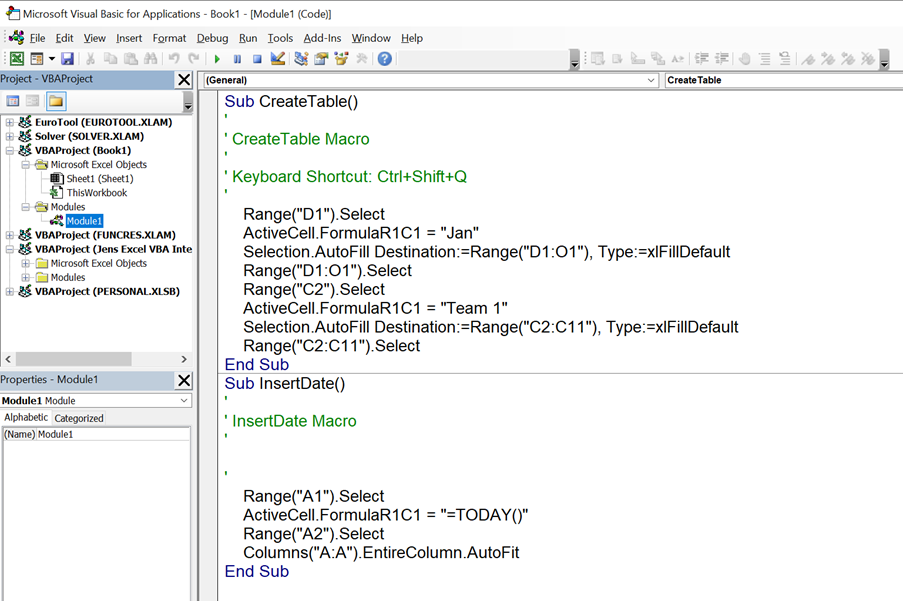Click the Quick Info icon
This screenshot has width=903, height=601.
[638, 58]
